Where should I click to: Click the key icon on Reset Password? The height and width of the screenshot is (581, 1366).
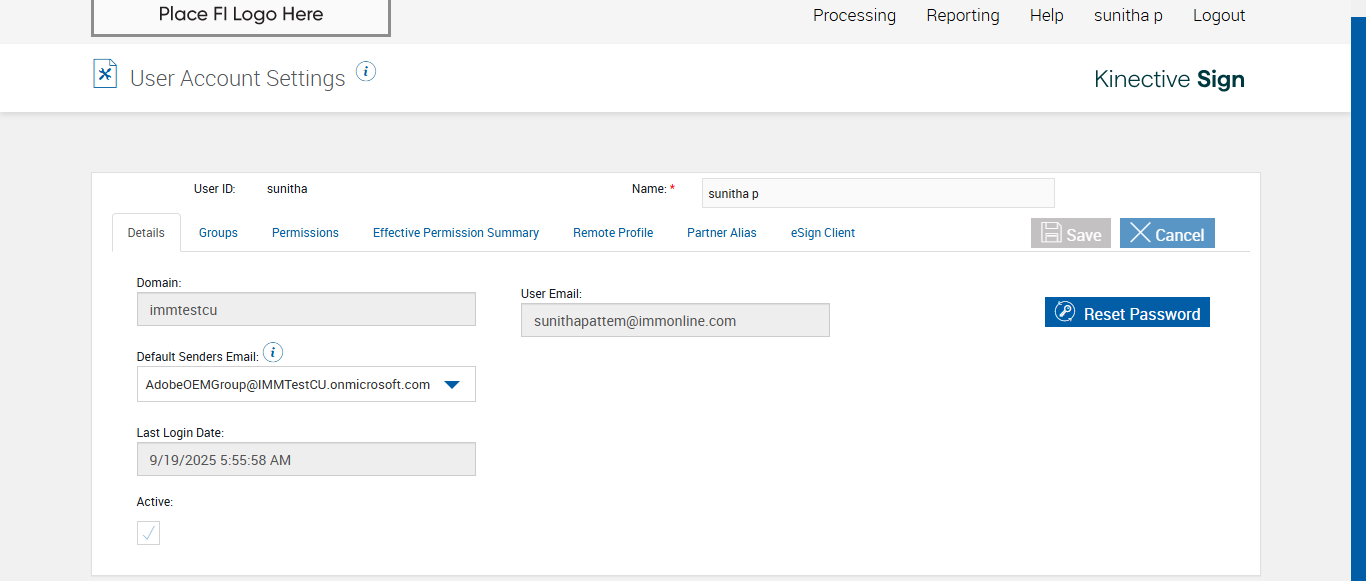(x=1065, y=313)
